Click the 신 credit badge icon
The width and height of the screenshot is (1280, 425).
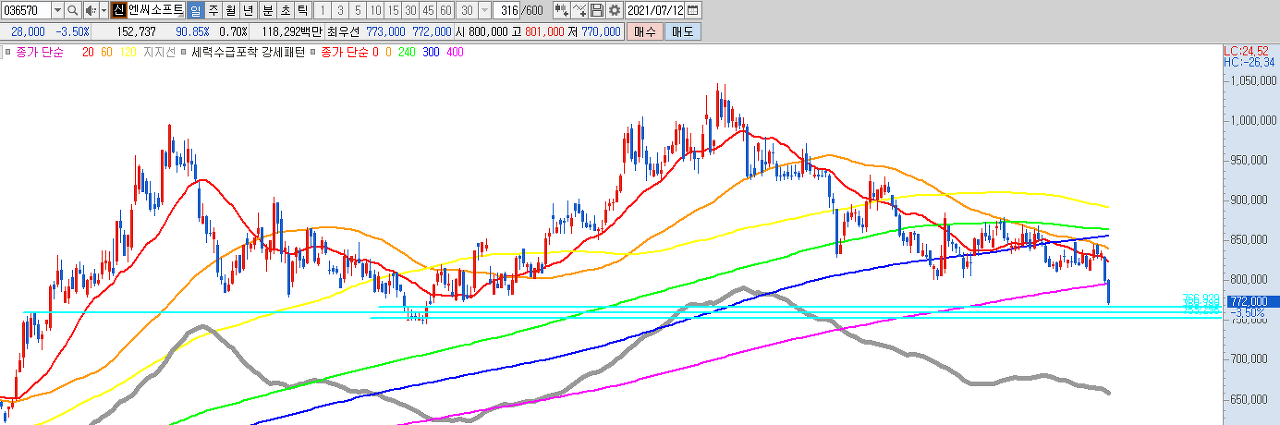coord(119,10)
